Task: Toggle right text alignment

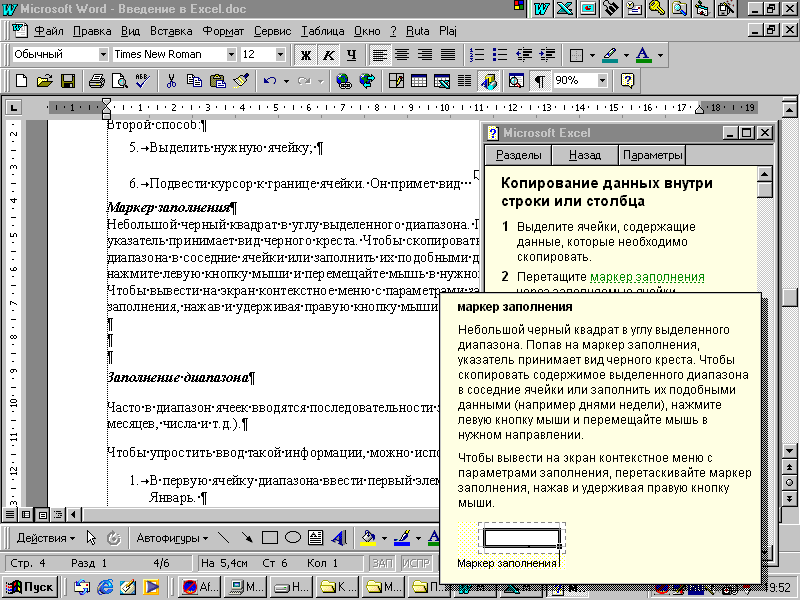Action: click(425, 55)
